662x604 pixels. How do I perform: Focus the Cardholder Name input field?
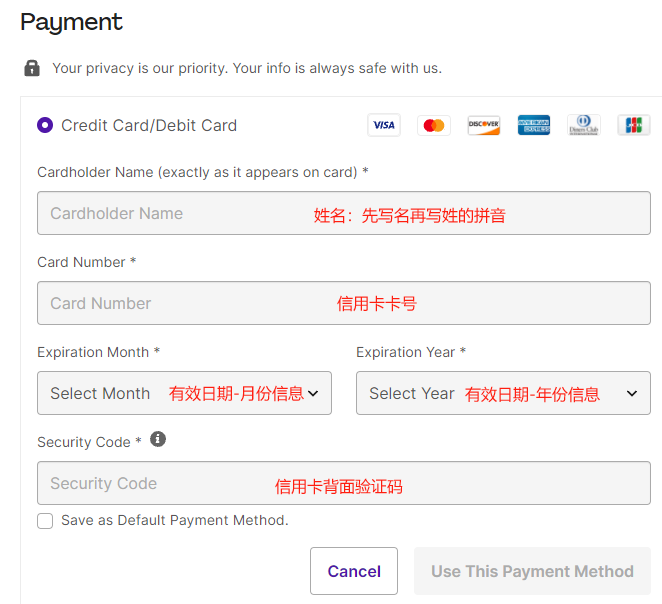pos(343,213)
